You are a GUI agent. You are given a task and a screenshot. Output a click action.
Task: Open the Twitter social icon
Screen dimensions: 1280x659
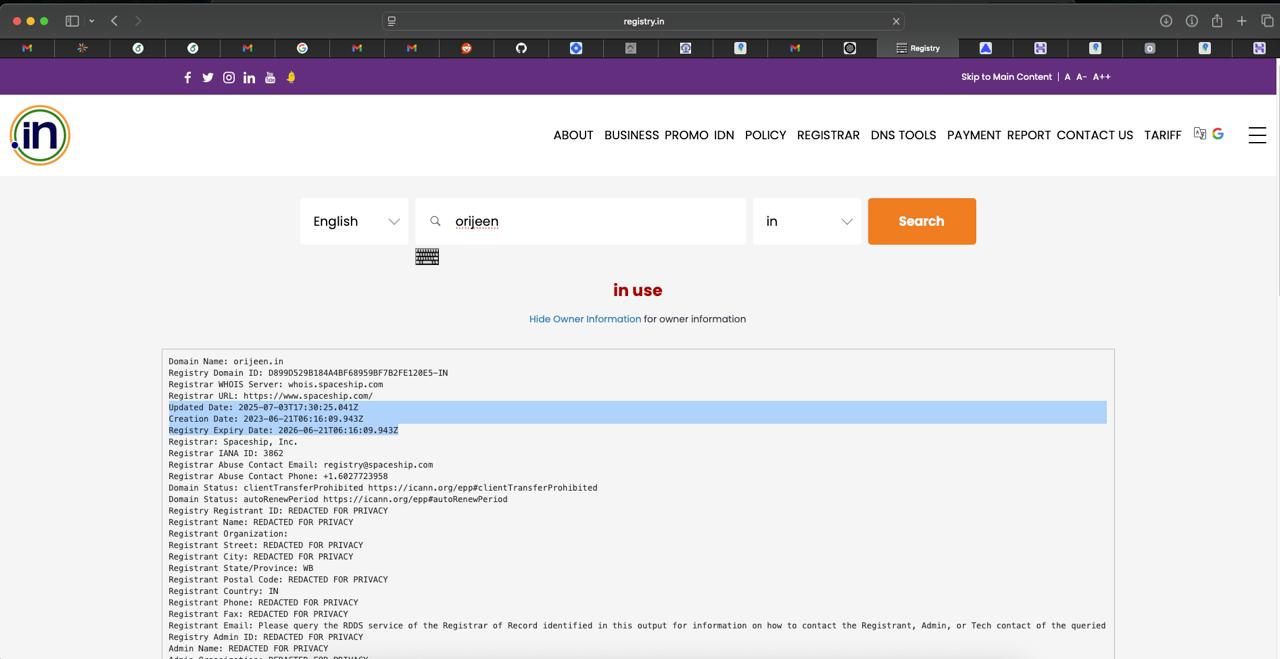click(x=208, y=77)
